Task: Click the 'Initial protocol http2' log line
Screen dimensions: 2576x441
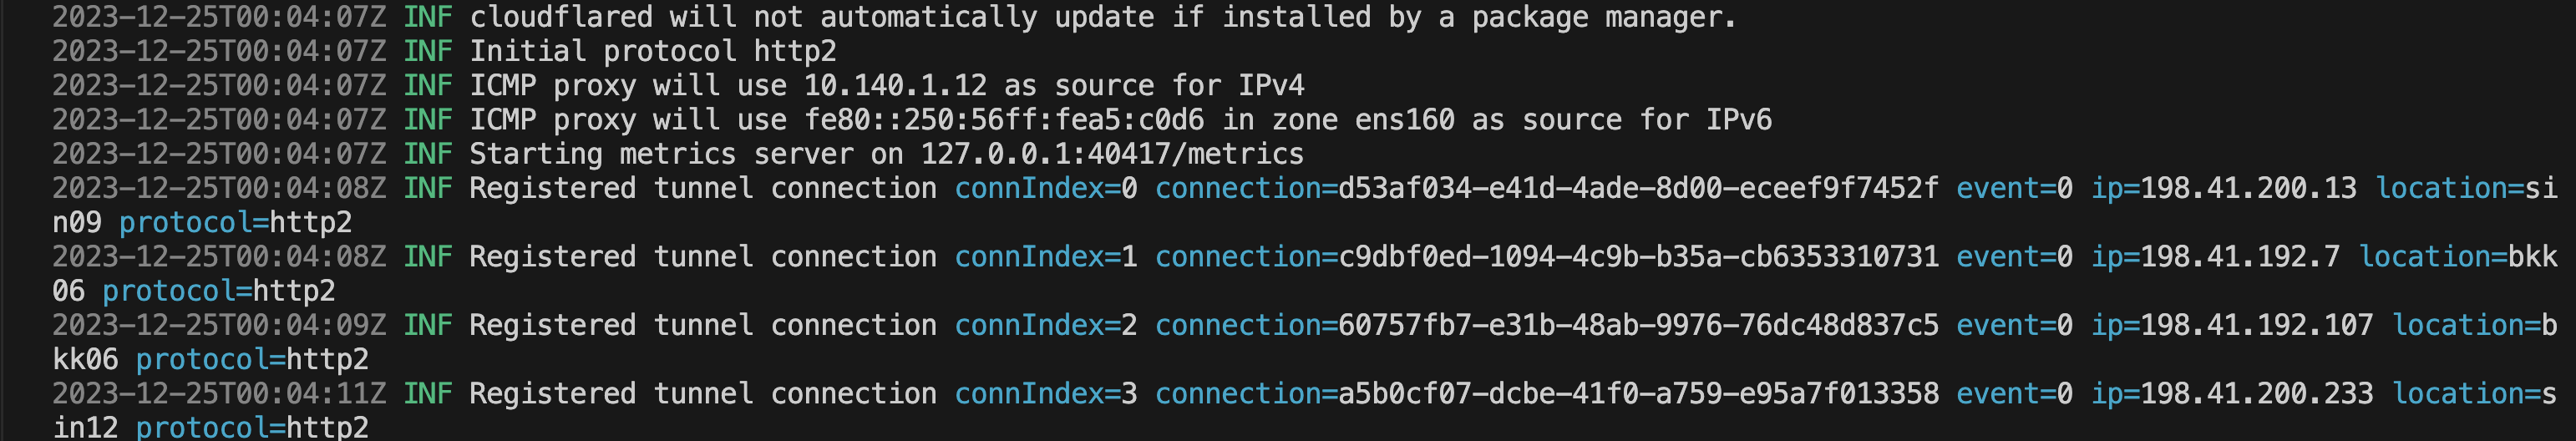Action: [653, 52]
